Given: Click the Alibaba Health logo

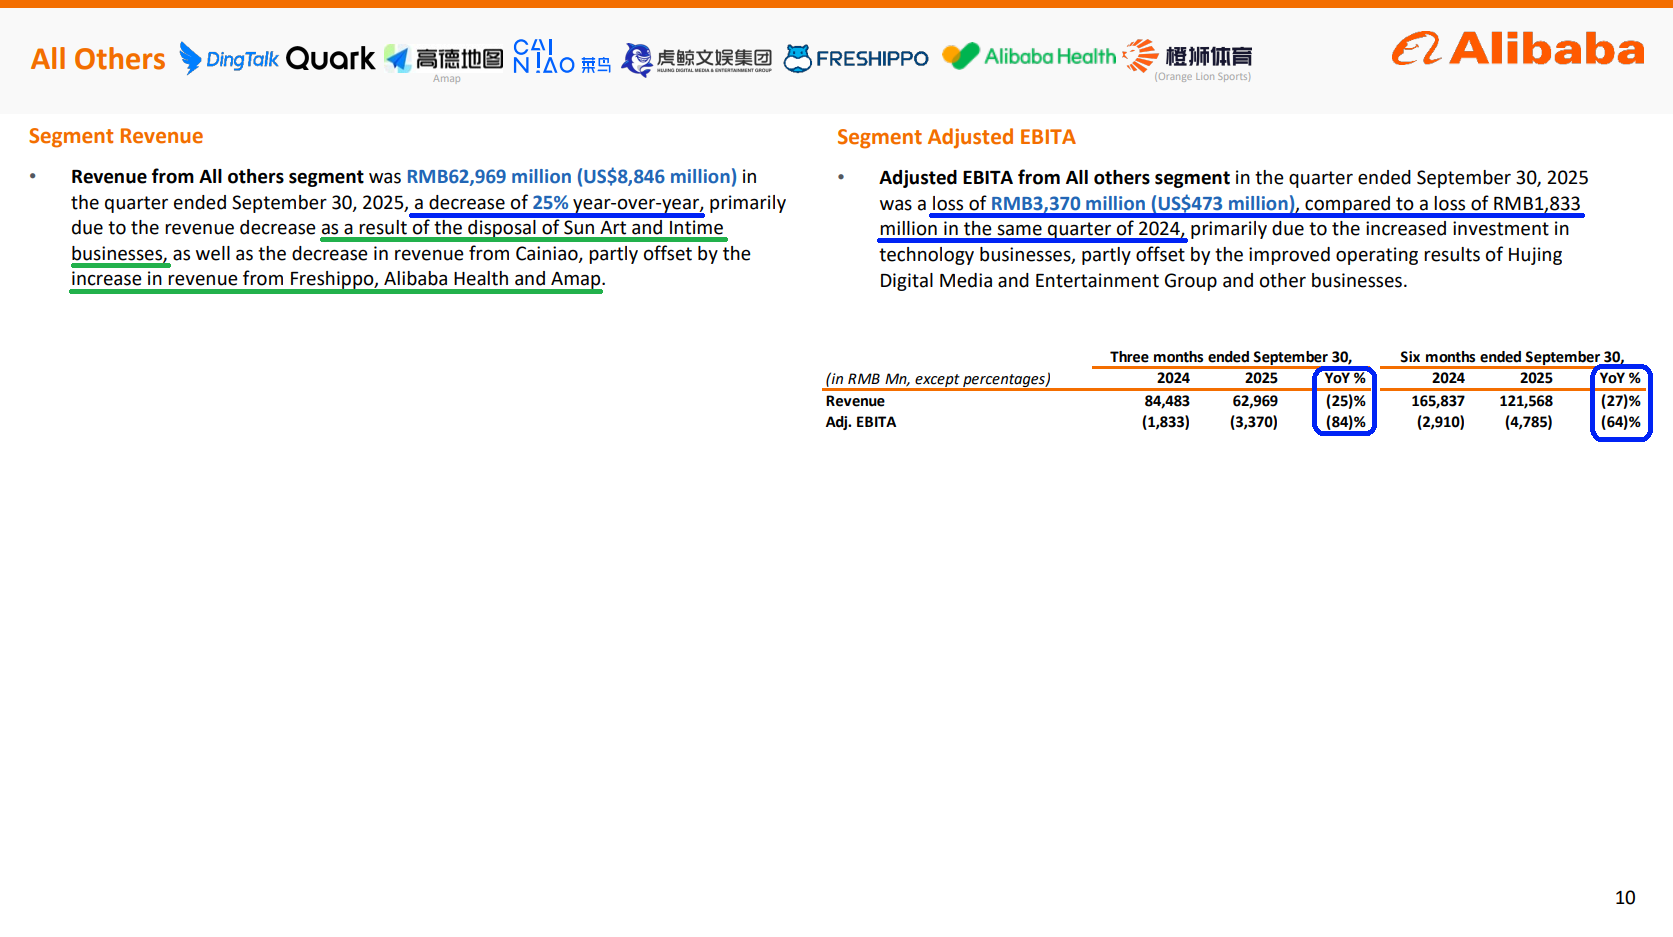Looking at the screenshot, I should 1029,57.
